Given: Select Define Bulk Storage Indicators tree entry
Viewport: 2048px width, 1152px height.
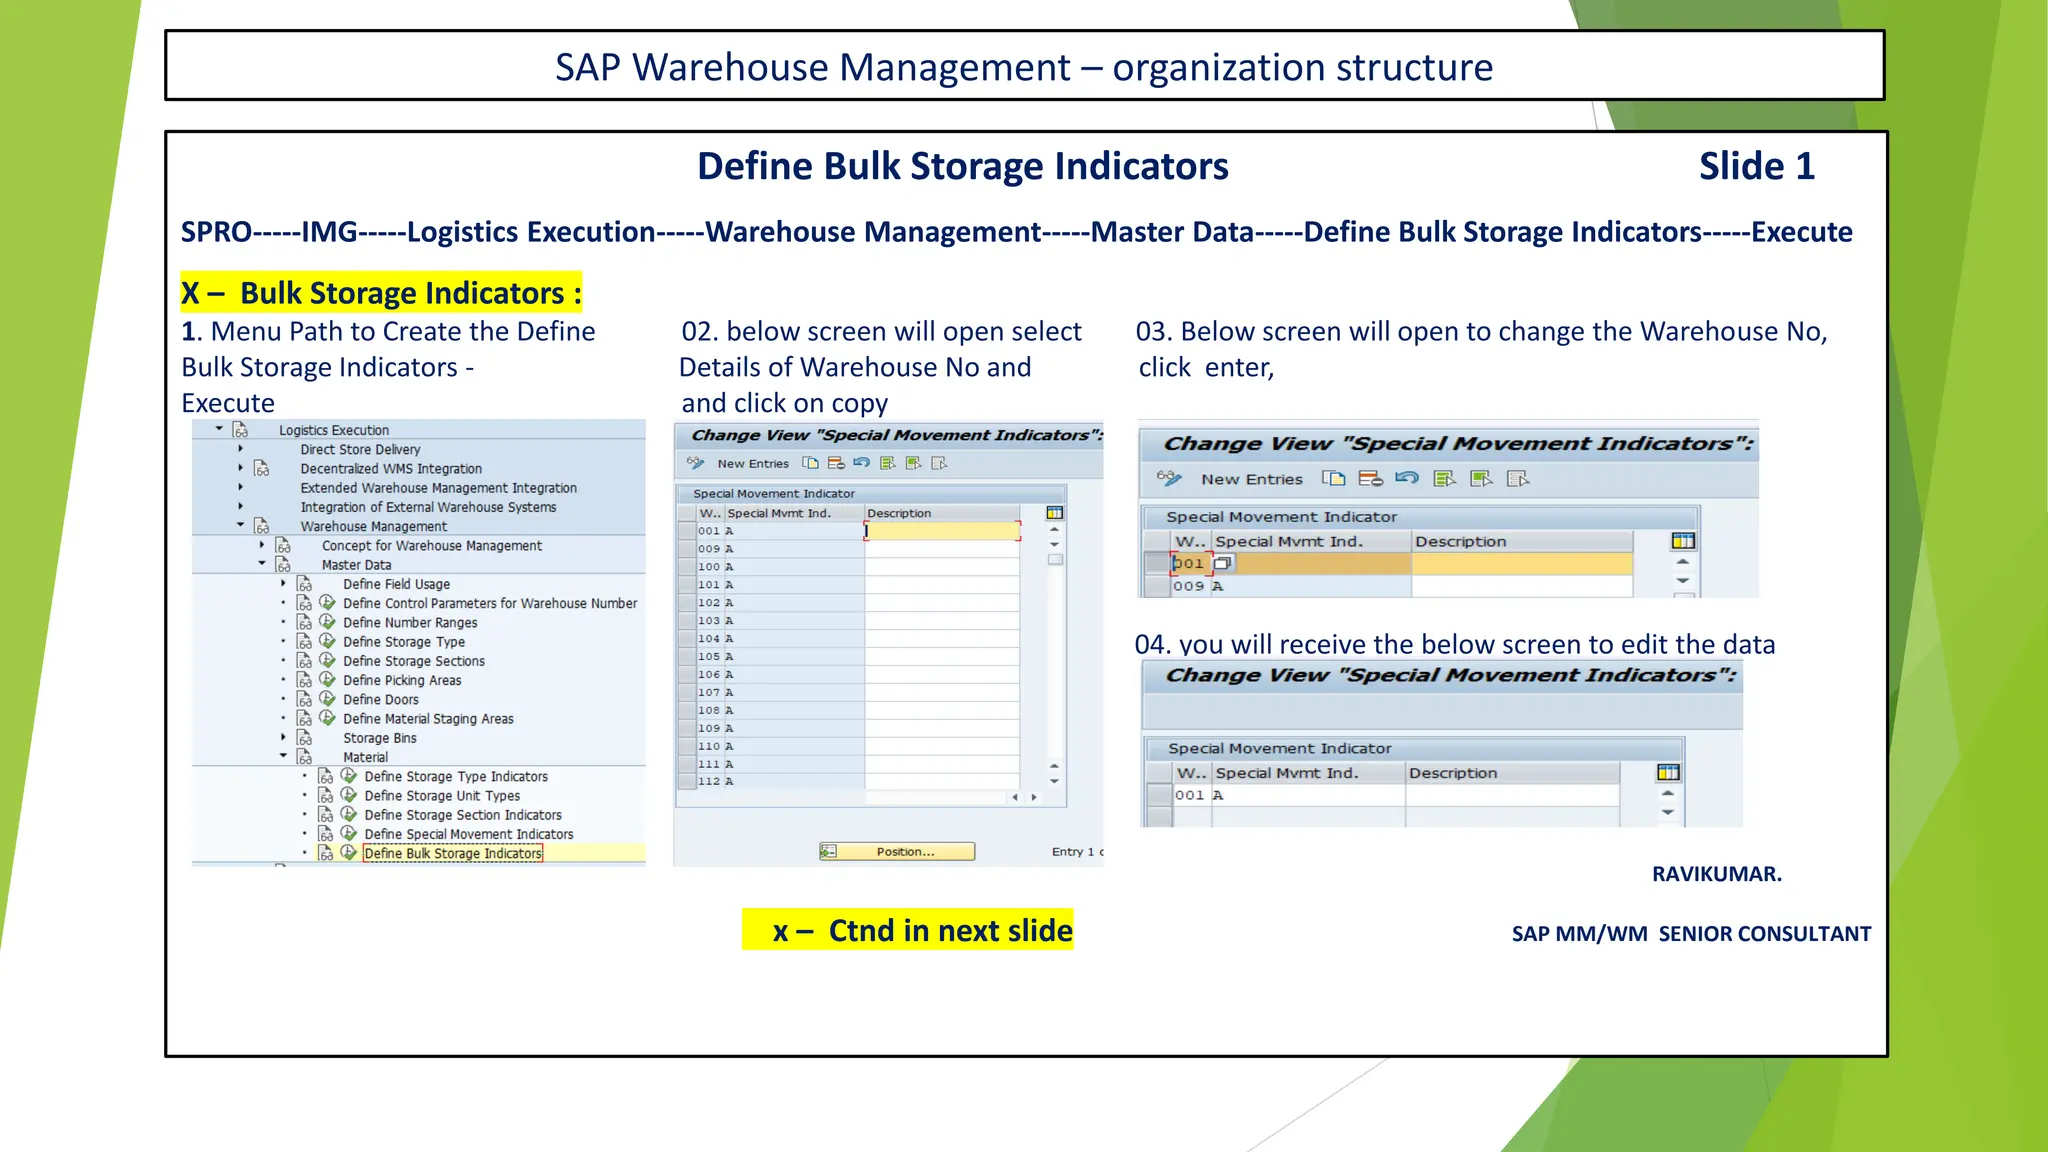Looking at the screenshot, I should (453, 853).
